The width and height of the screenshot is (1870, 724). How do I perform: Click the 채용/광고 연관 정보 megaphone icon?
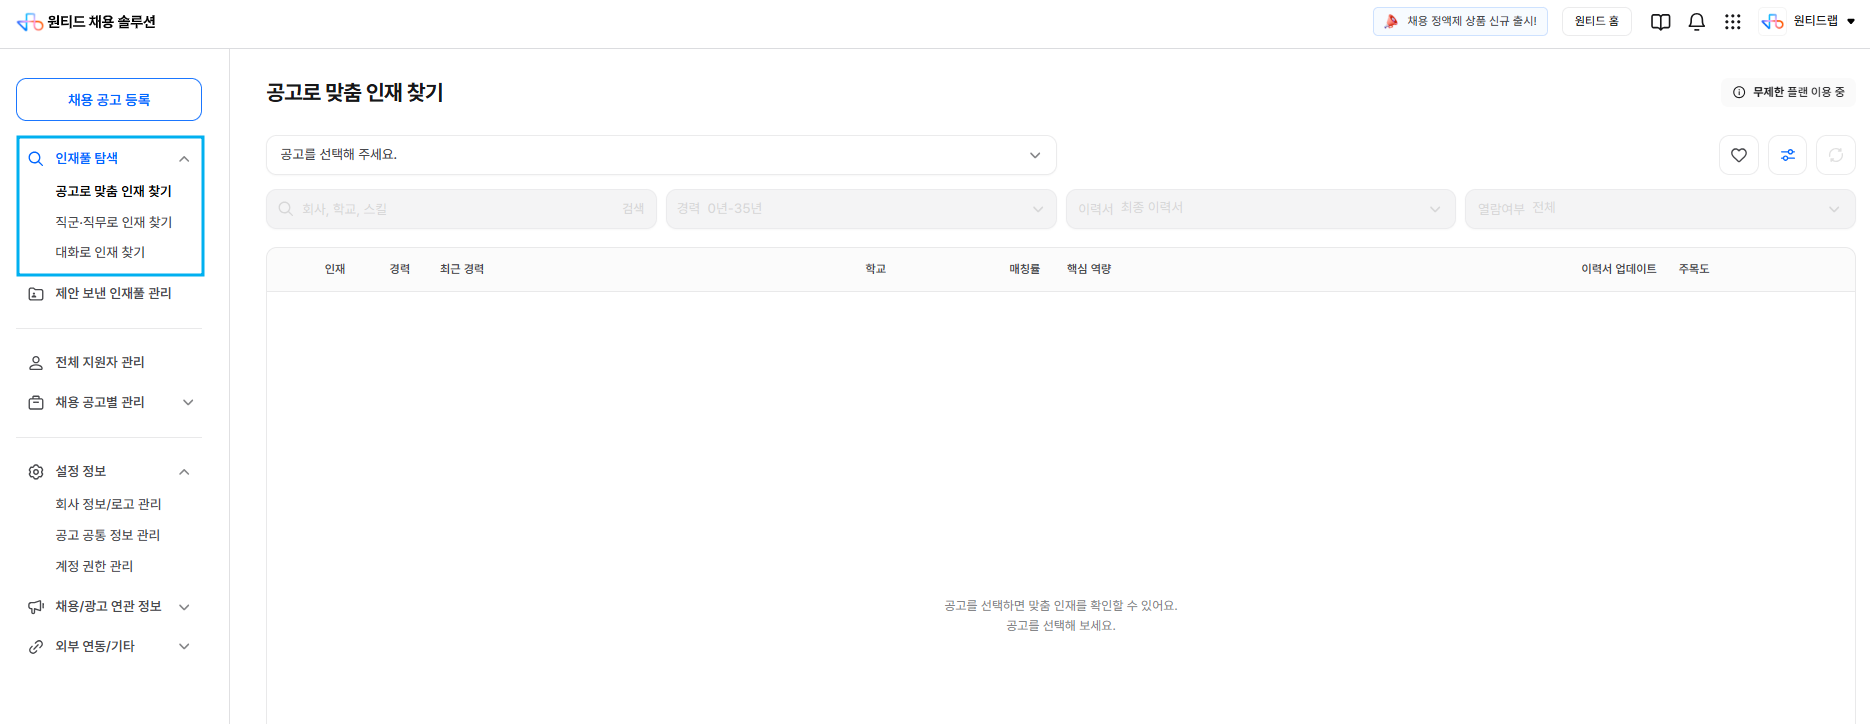click(36, 607)
